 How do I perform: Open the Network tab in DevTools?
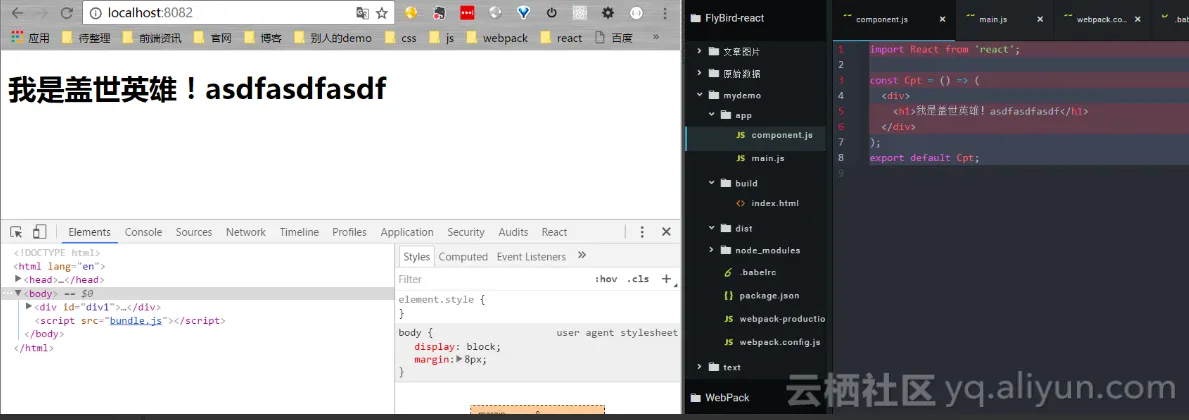[x=246, y=232]
